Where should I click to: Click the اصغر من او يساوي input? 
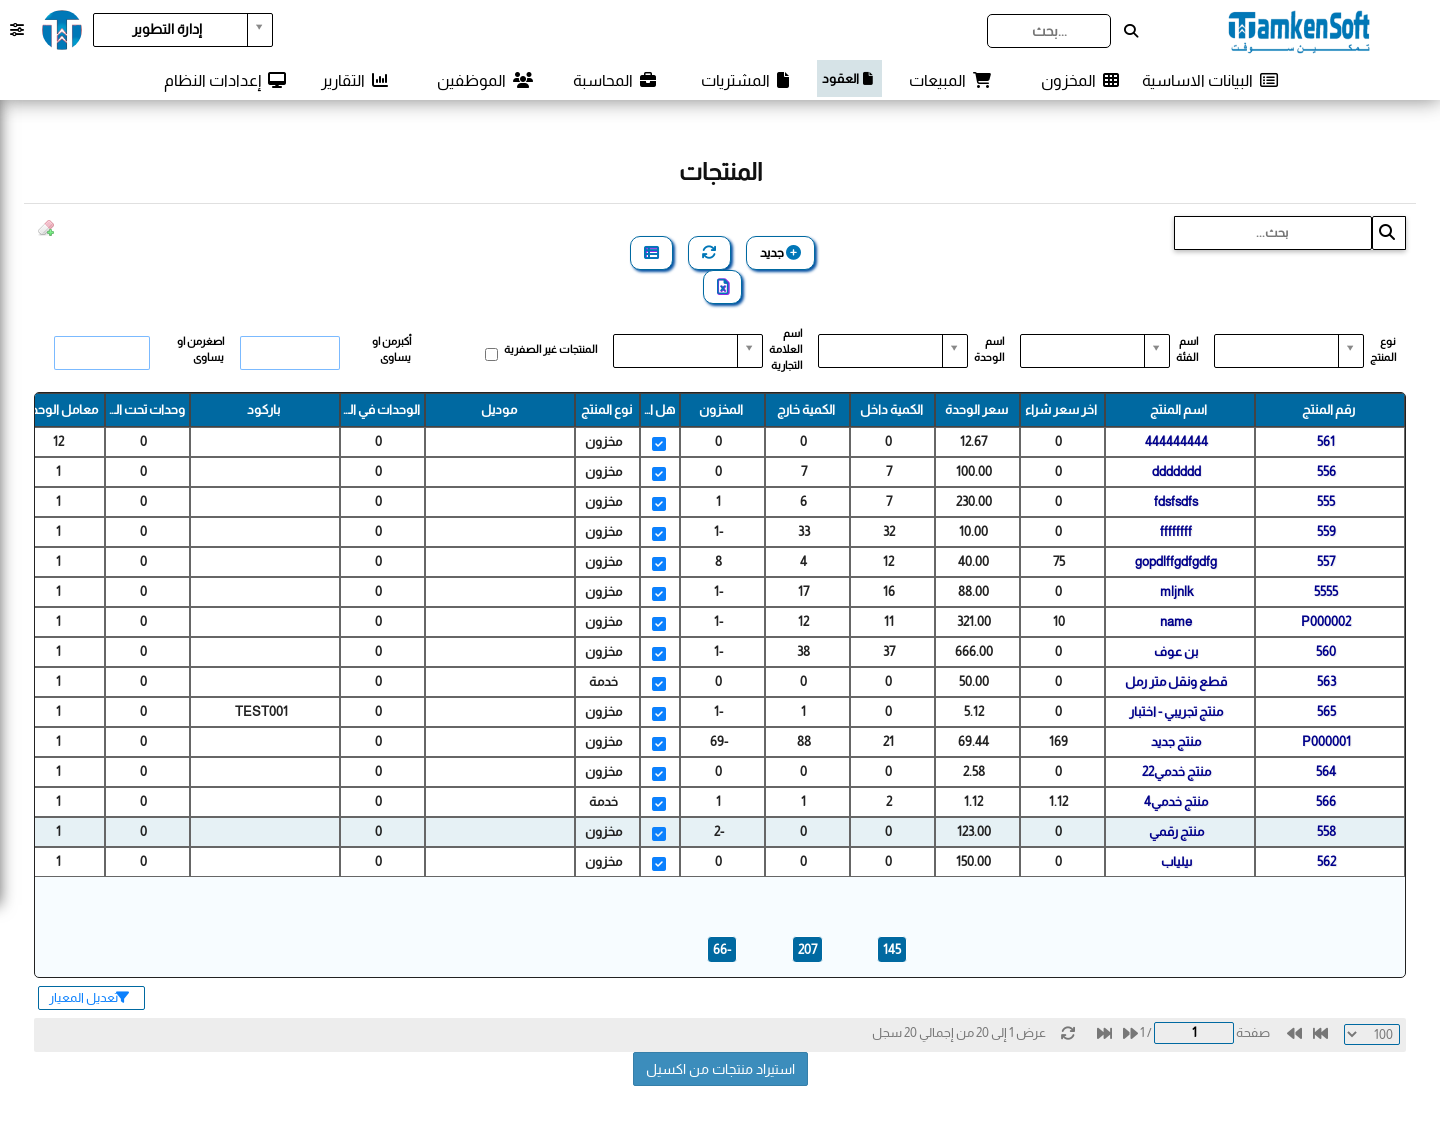102,353
